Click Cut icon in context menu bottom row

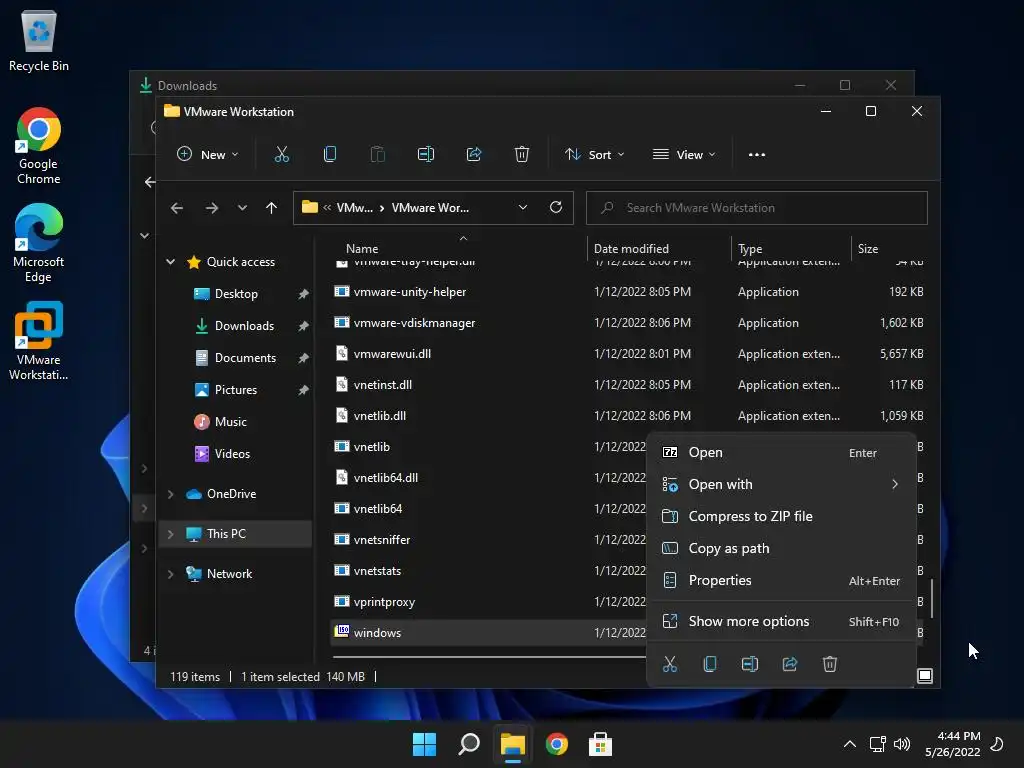click(x=670, y=664)
